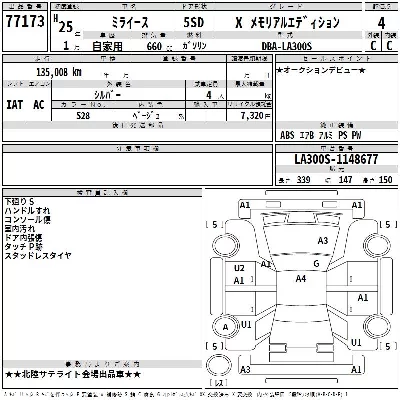Viewport: 400px width, 400px height.
Task: Select the U2 mark on the door
Action: pyautogui.click(x=239, y=268)
